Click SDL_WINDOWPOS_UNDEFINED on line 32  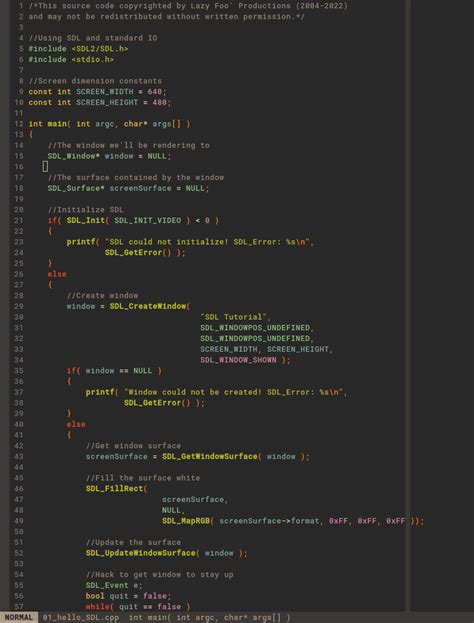tap(255, 338)
